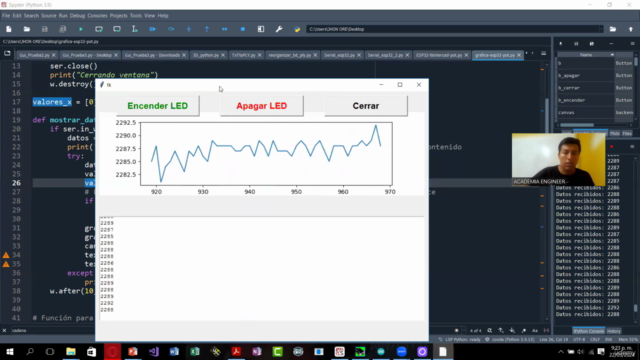Run the current cell
This screenshot has height=360, width=640.
pos(99,29)
